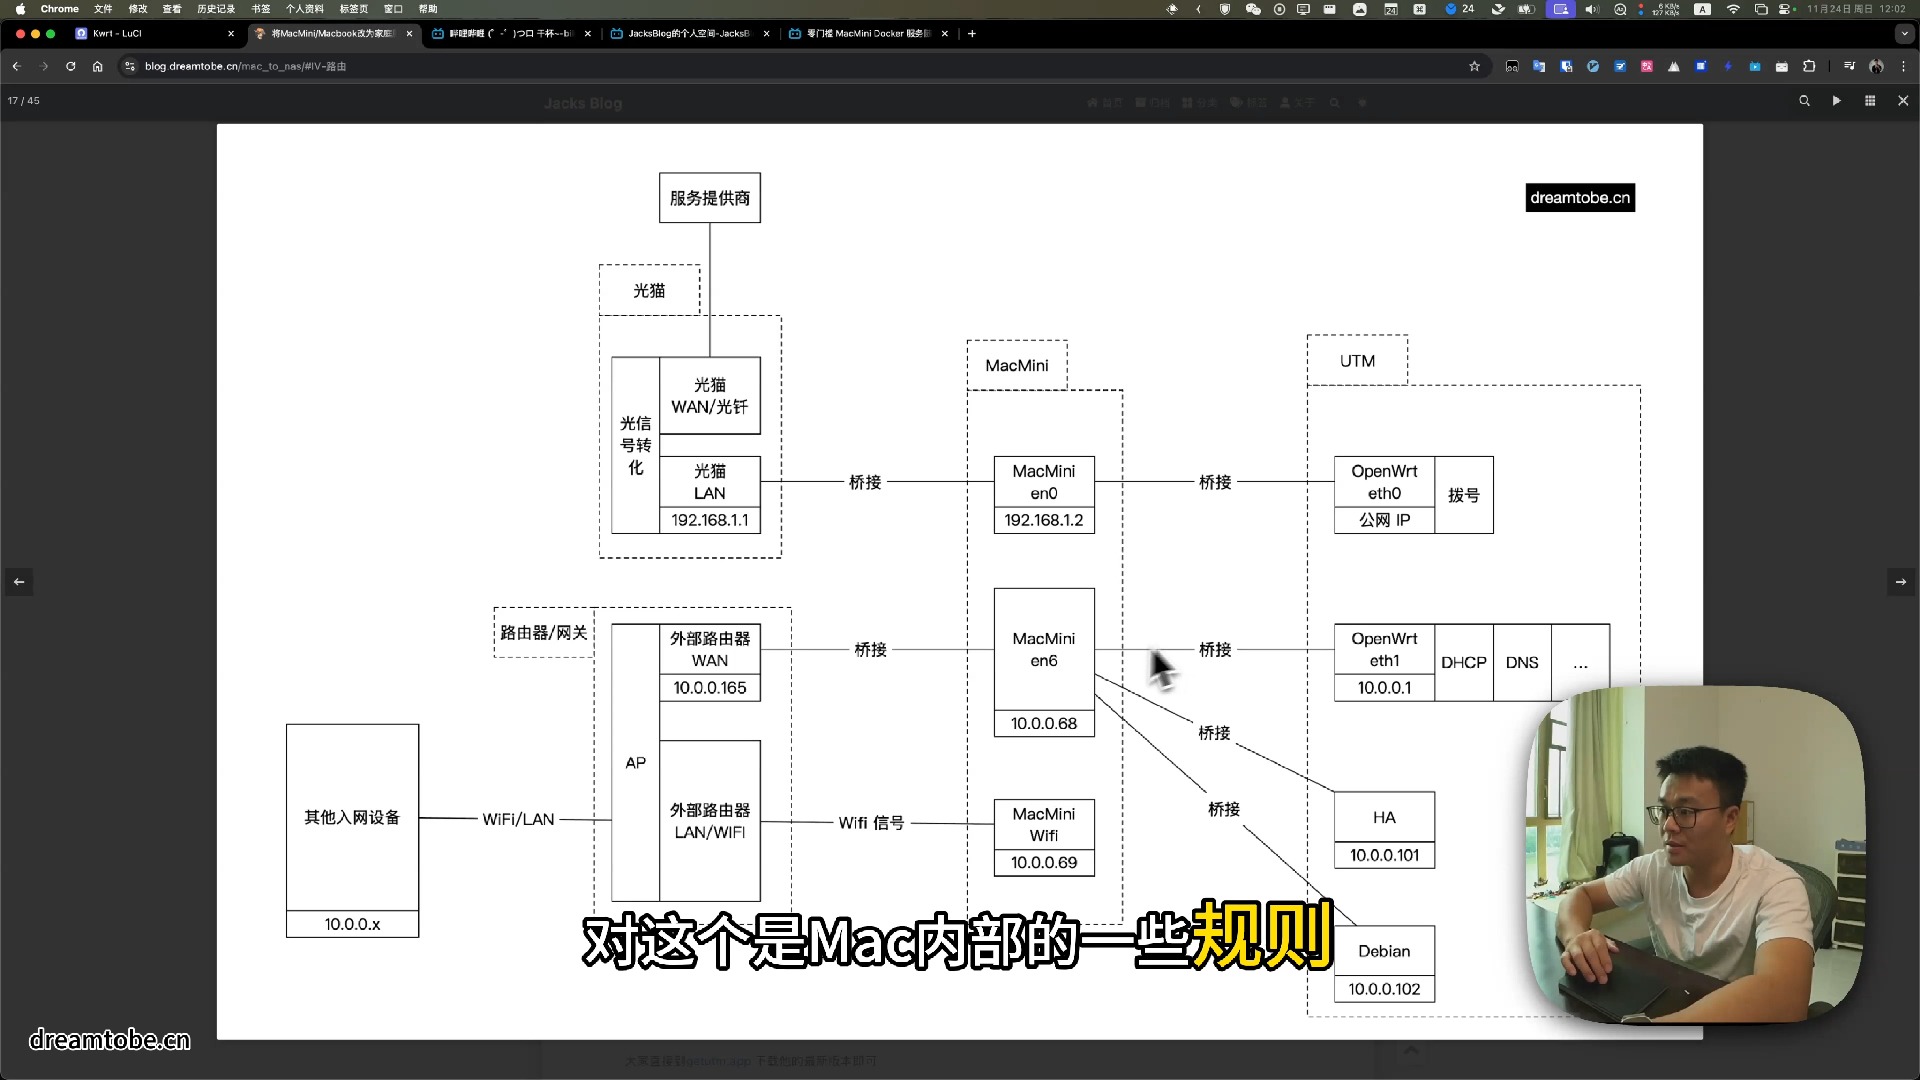
Task: Bookmark this page with star icon
Action: click(x=1474, y=66)
